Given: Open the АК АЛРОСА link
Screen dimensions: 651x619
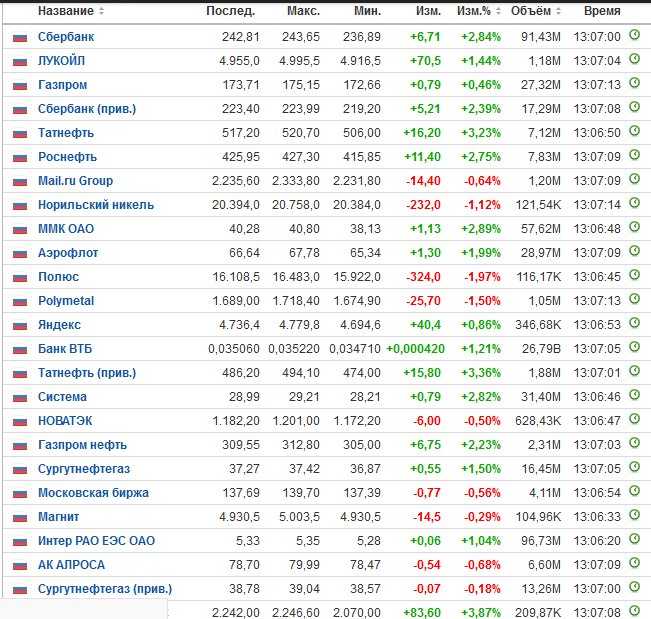Looking at the screenshot, I should pyautogui.click(x=71, y=565).
